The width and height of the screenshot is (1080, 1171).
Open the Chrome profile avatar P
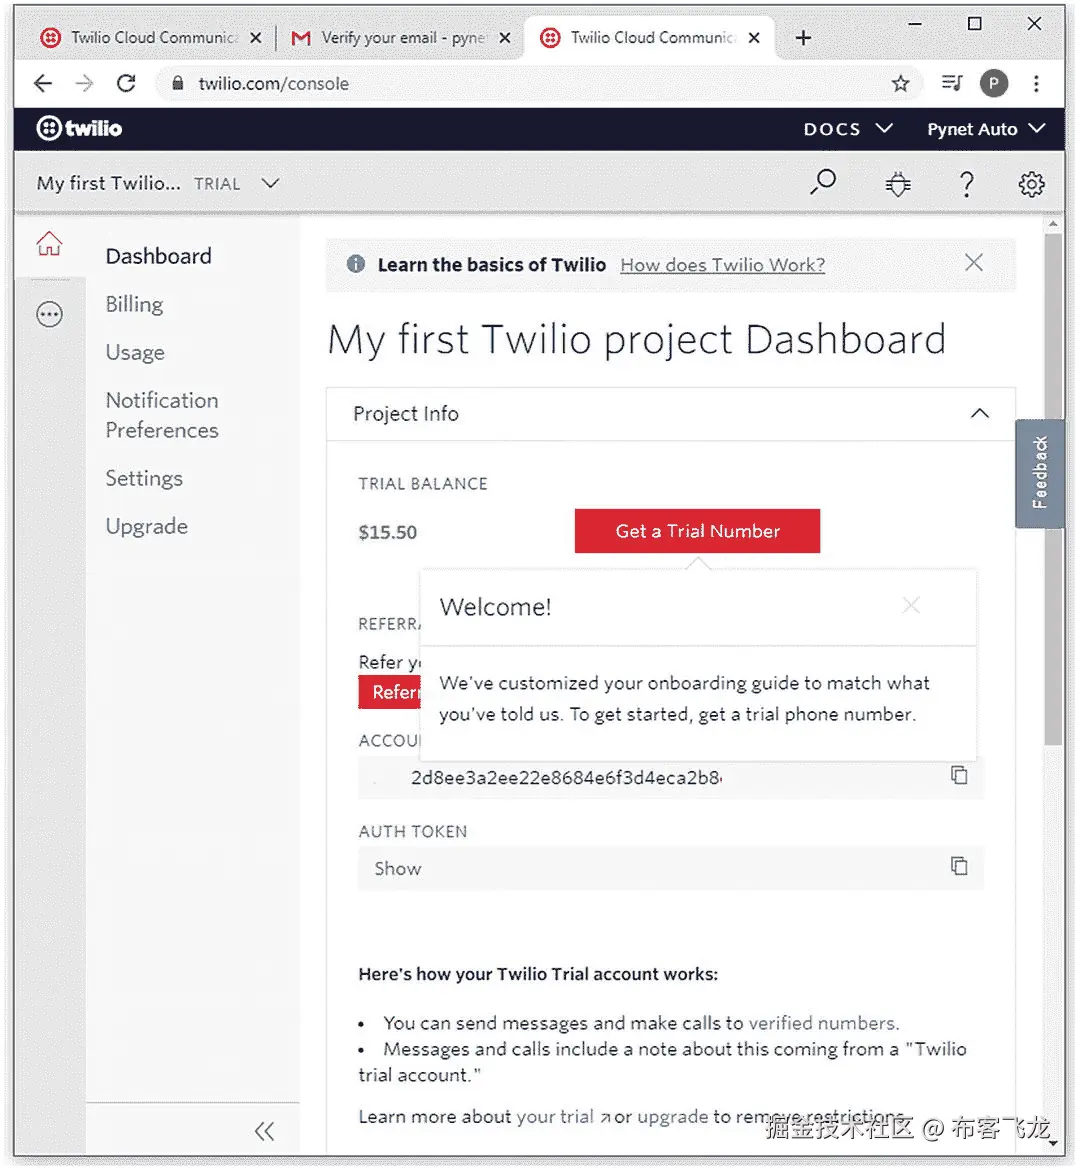(994, 83)
